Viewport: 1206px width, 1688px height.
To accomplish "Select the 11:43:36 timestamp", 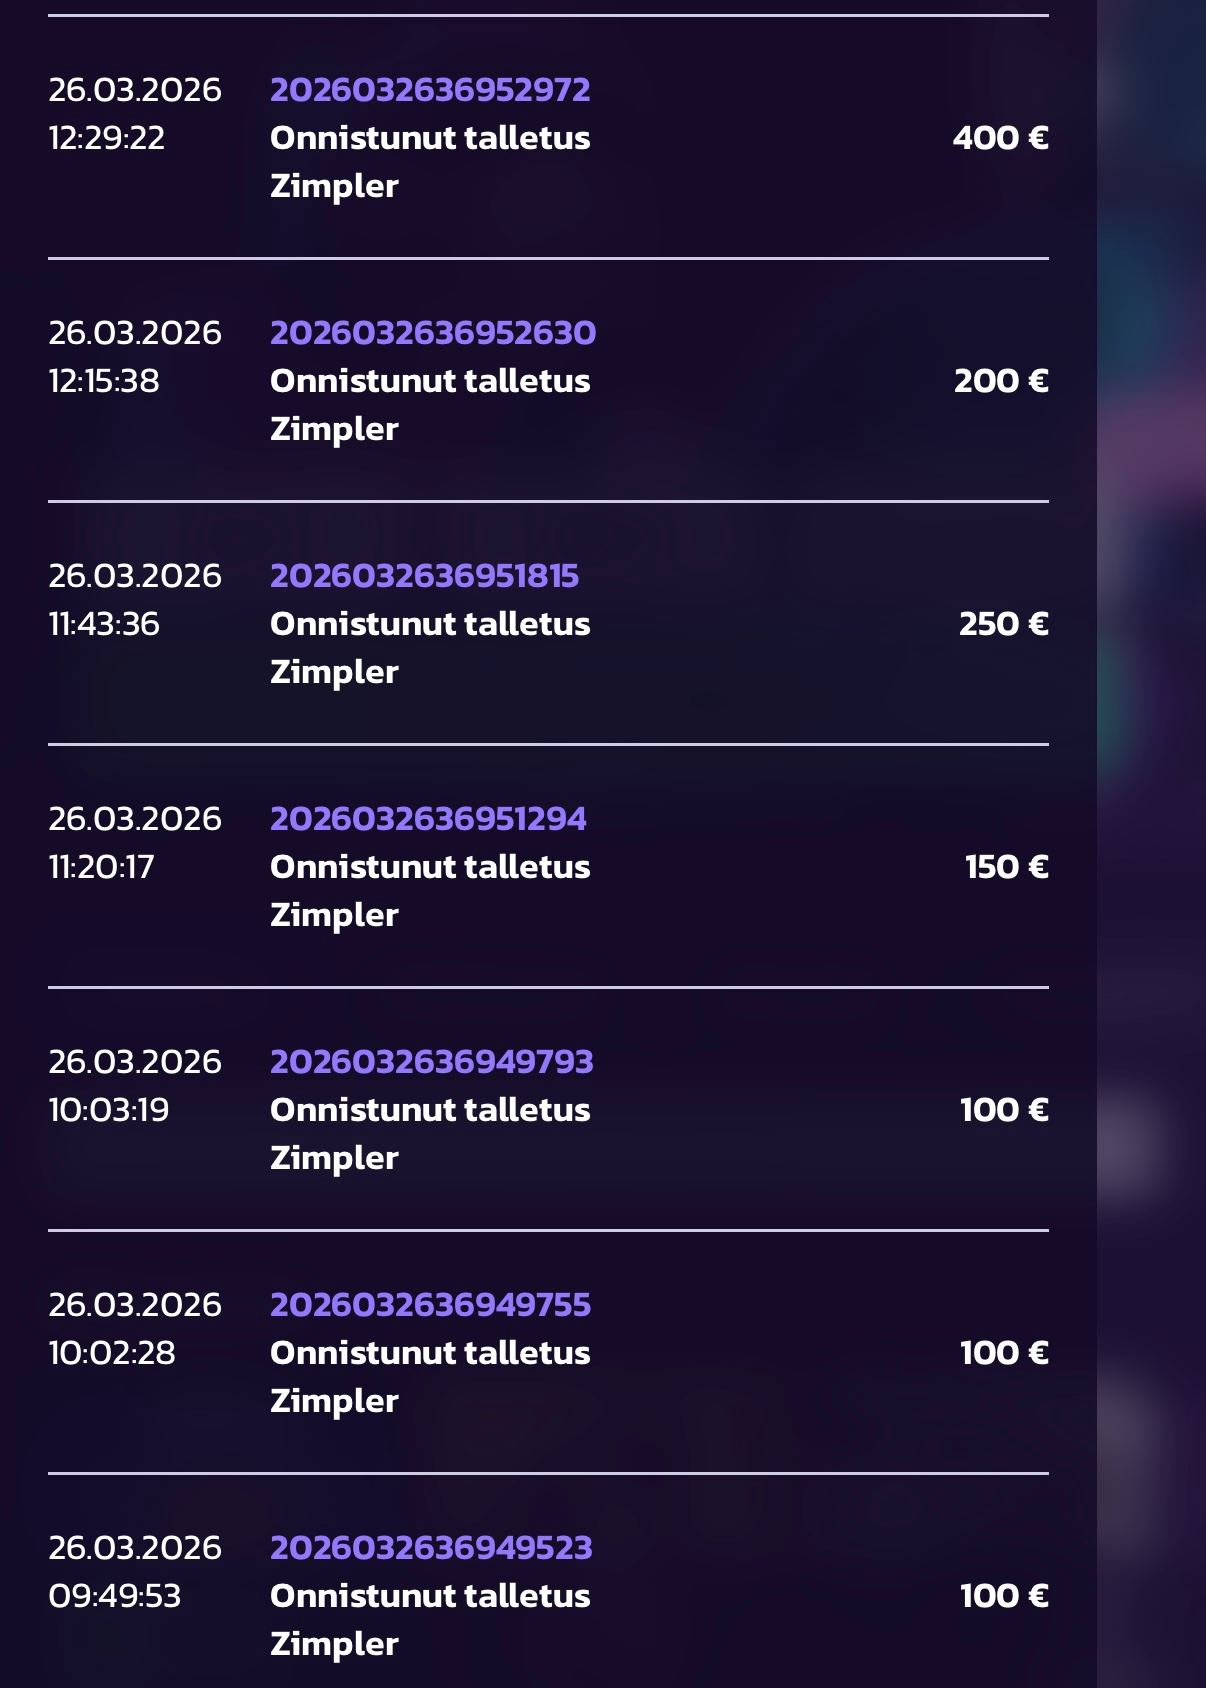I will click(104, 624).
